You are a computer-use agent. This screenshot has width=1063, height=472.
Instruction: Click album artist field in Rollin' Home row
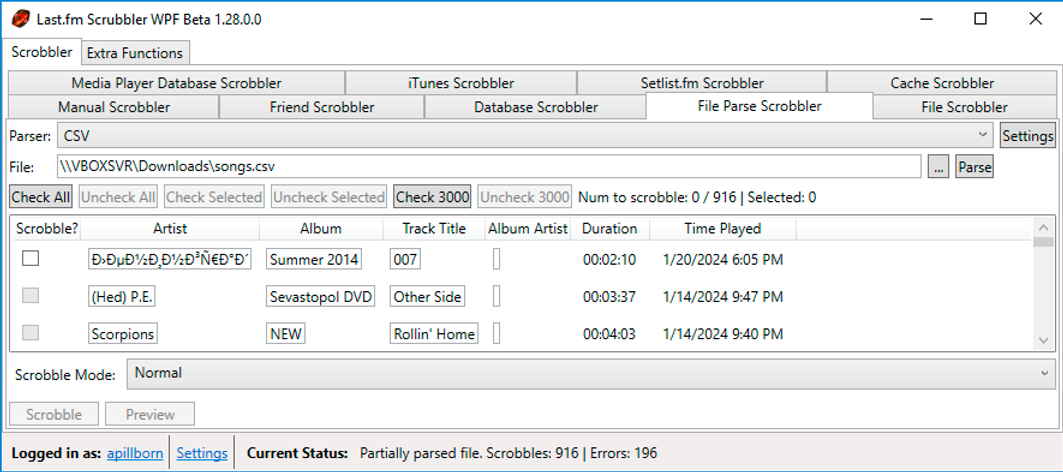497,334
